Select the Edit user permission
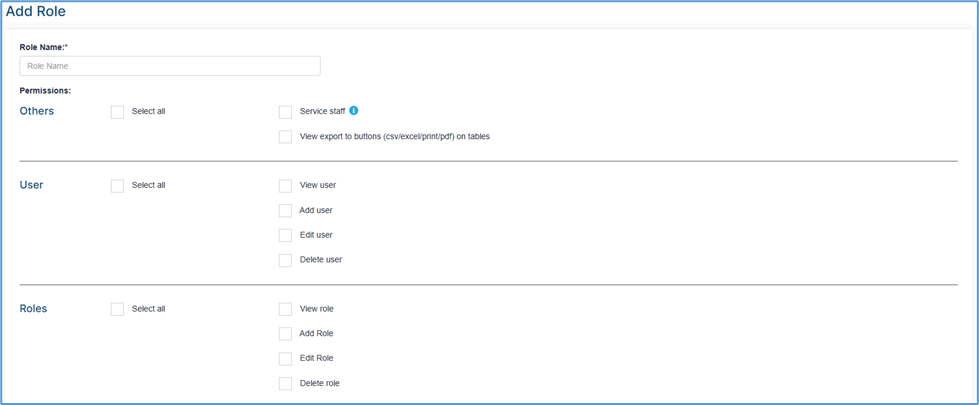The height and width of the screenshot is (405, 979). pos(285,235)
